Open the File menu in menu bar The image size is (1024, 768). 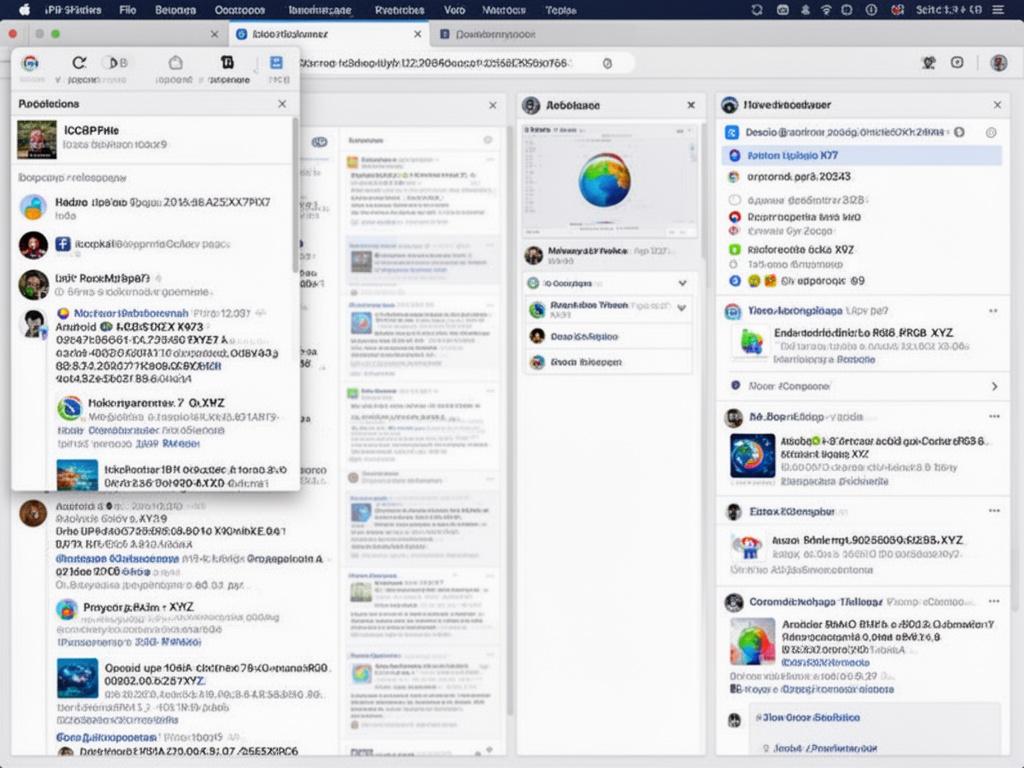coord(127,9)
